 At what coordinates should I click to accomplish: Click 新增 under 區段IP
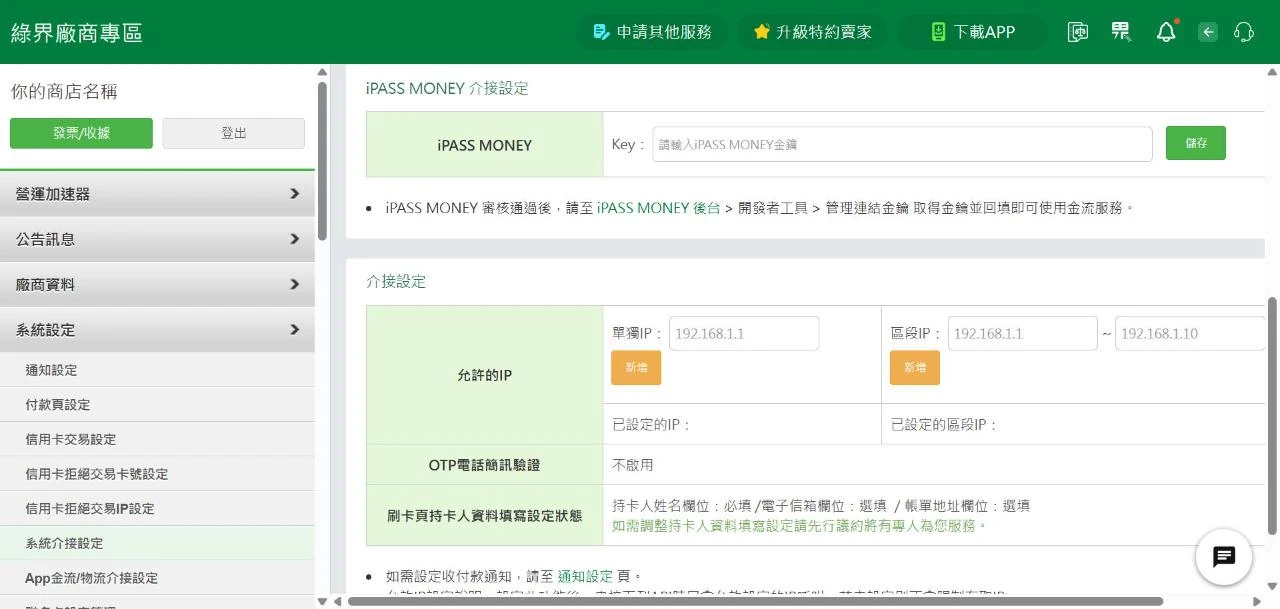pyautogui.click(x=915, y=368)
